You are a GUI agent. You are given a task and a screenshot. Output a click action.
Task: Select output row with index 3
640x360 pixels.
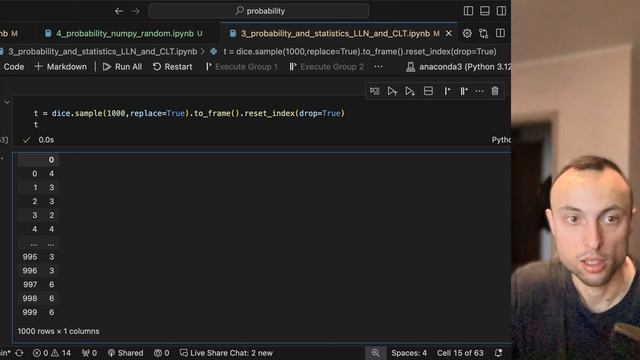point(38,215)
